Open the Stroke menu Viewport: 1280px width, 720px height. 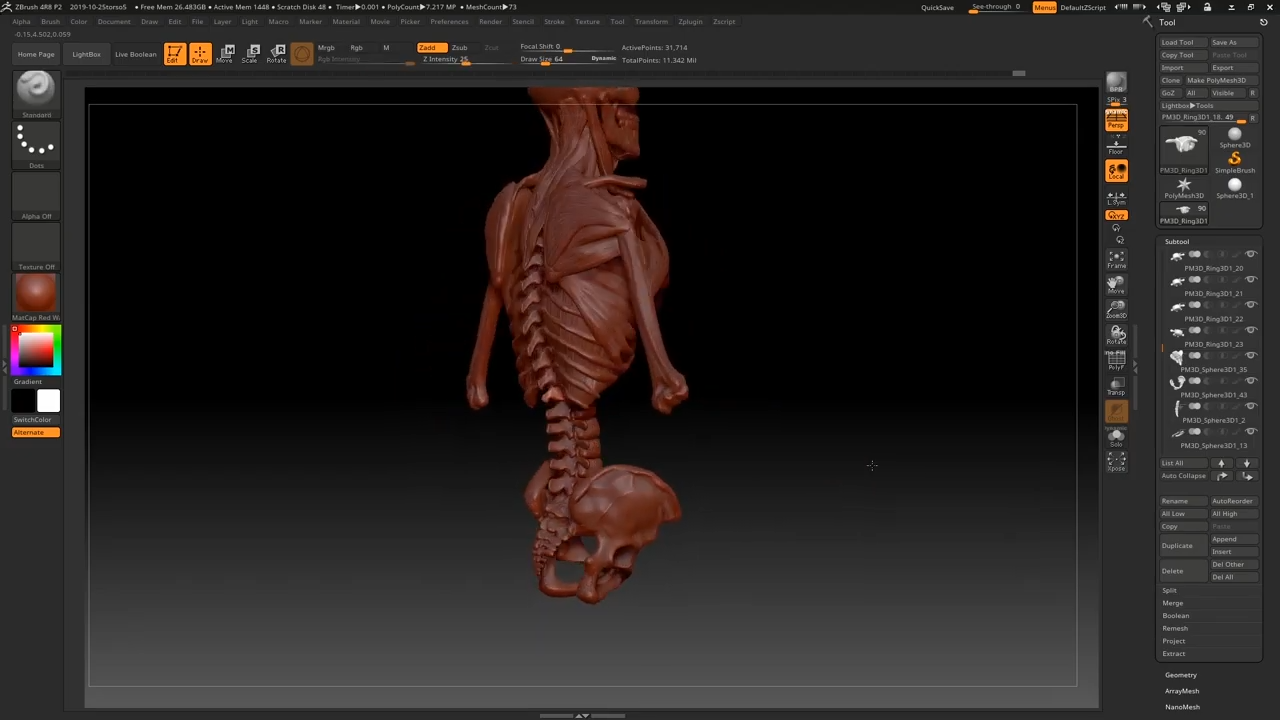point(554,21)
